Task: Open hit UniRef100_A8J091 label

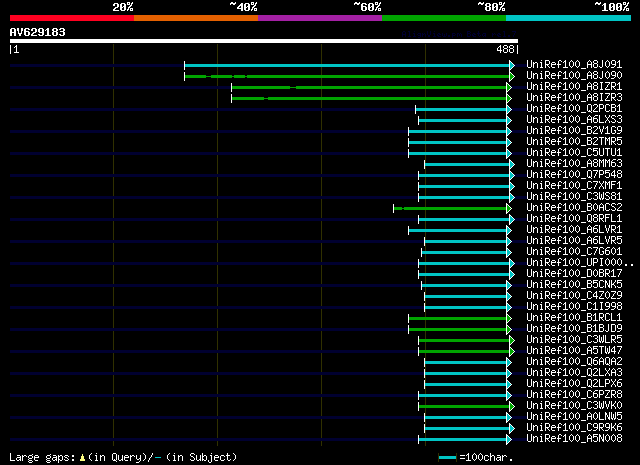Action: pyautogui.click(x=574, y=64)
